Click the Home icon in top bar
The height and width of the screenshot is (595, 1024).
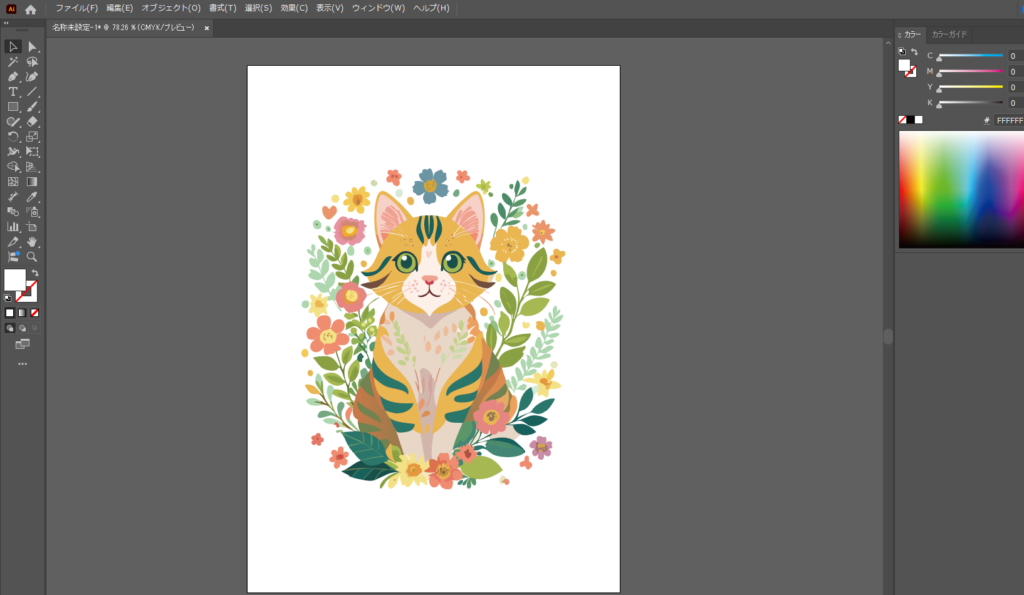coord(30,9)
